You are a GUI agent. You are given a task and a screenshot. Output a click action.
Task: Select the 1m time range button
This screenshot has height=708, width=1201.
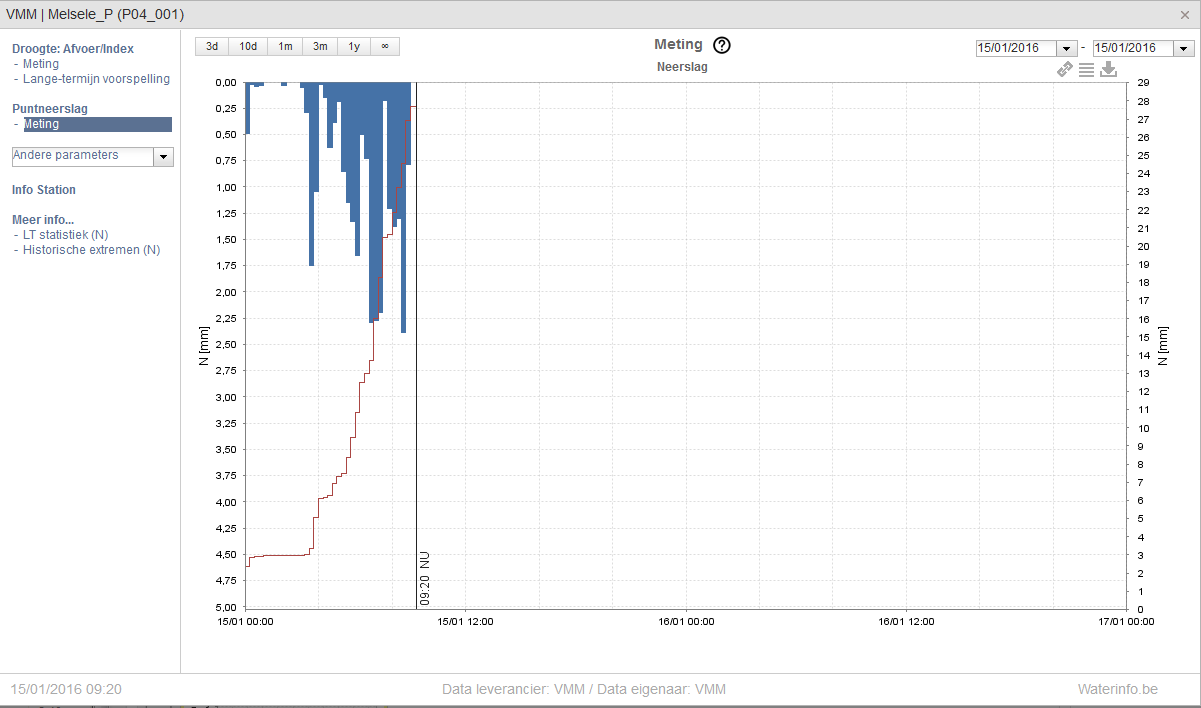coord(286,46)
